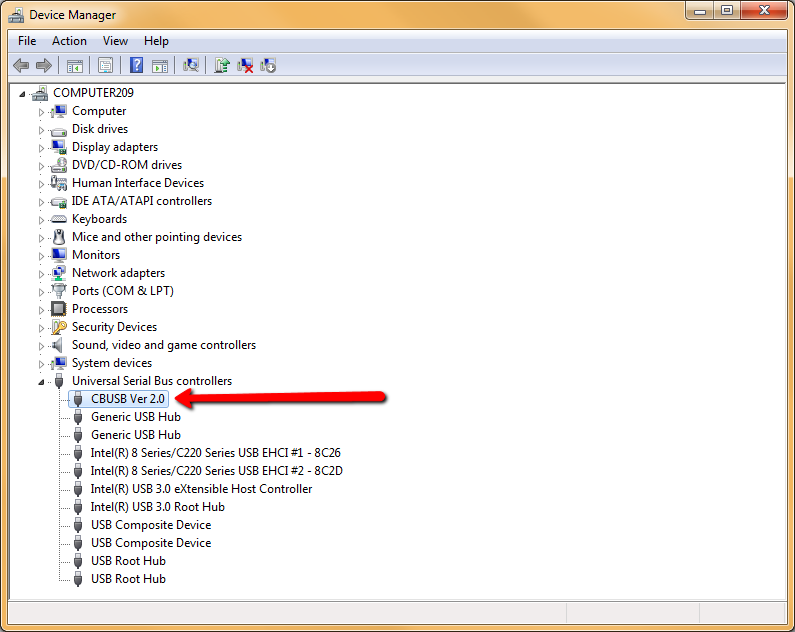Screen dimensions: 795x632
Task: Select the COMPUTER209 root label
Action: 93,93
